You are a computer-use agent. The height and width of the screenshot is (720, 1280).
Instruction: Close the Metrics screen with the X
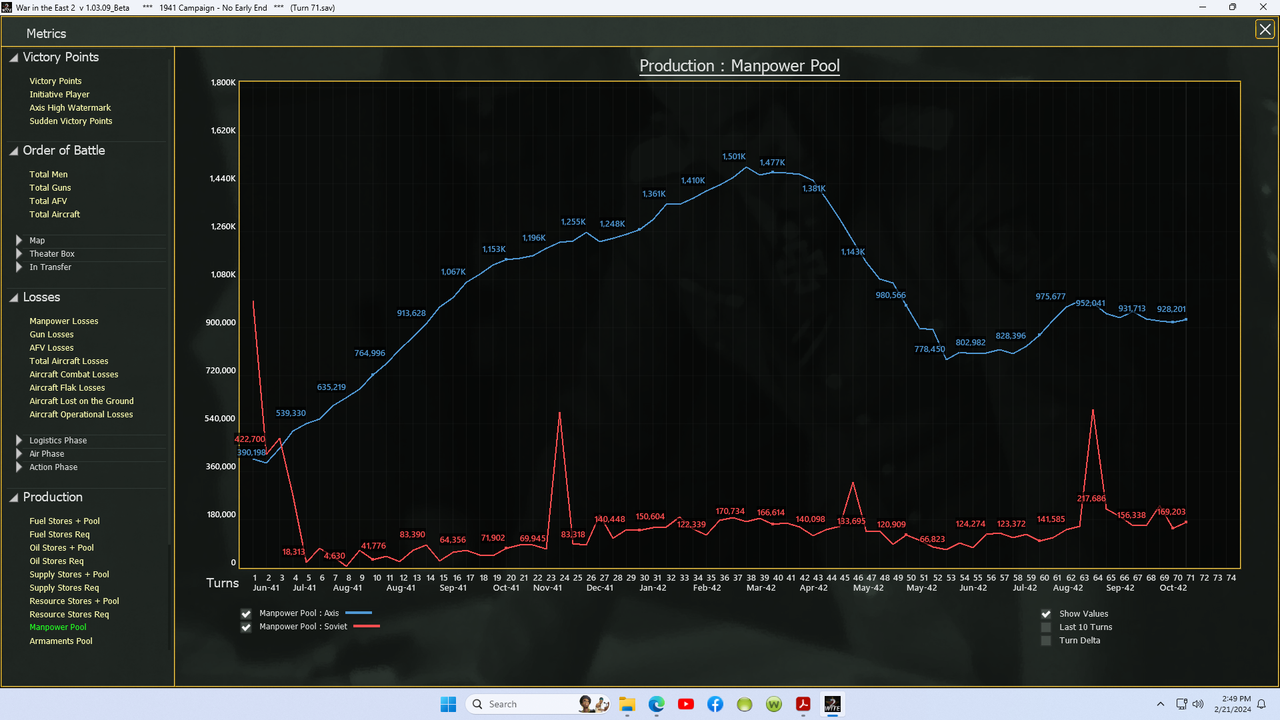pyautogui.click(x=1265, y=30)
